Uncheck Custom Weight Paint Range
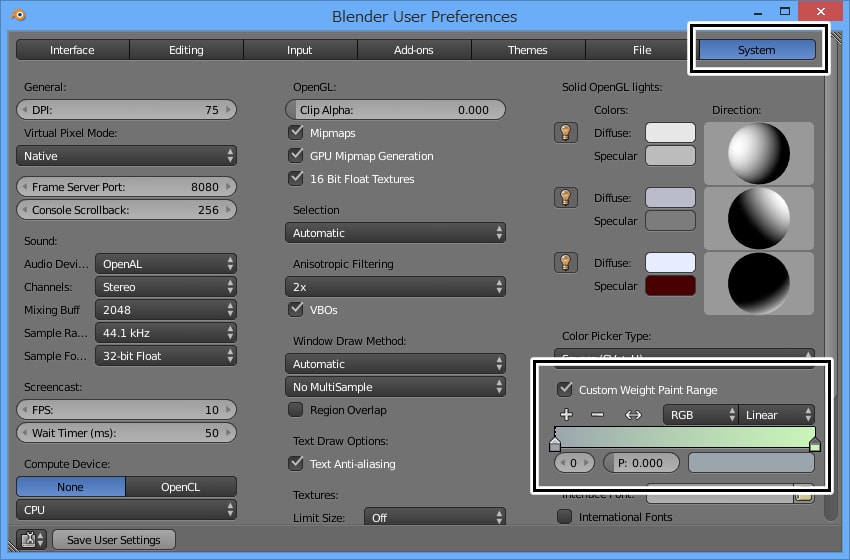This screenshot has width=850, height=560. click(x=565, y=389)
